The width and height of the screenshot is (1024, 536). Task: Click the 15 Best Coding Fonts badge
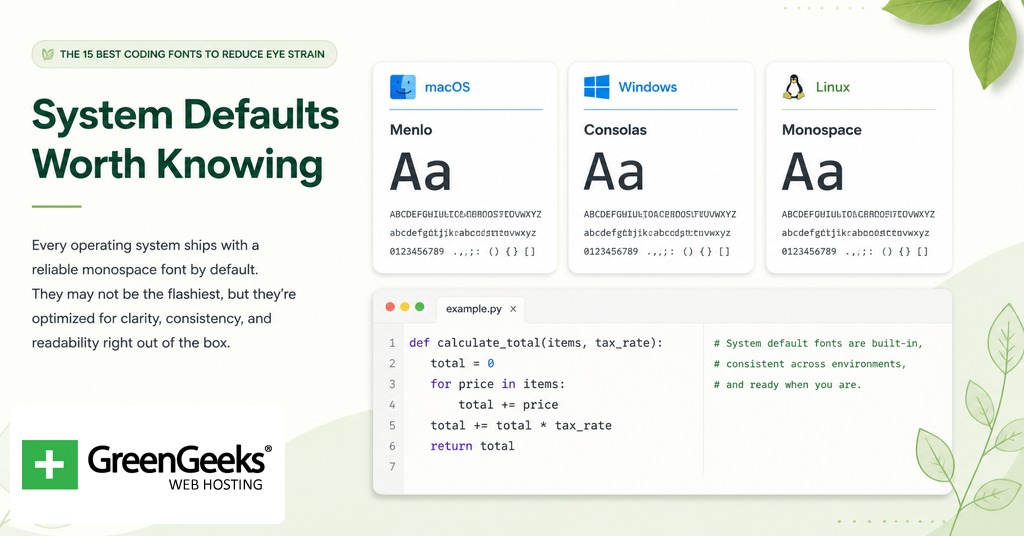(x=184, y=54)
